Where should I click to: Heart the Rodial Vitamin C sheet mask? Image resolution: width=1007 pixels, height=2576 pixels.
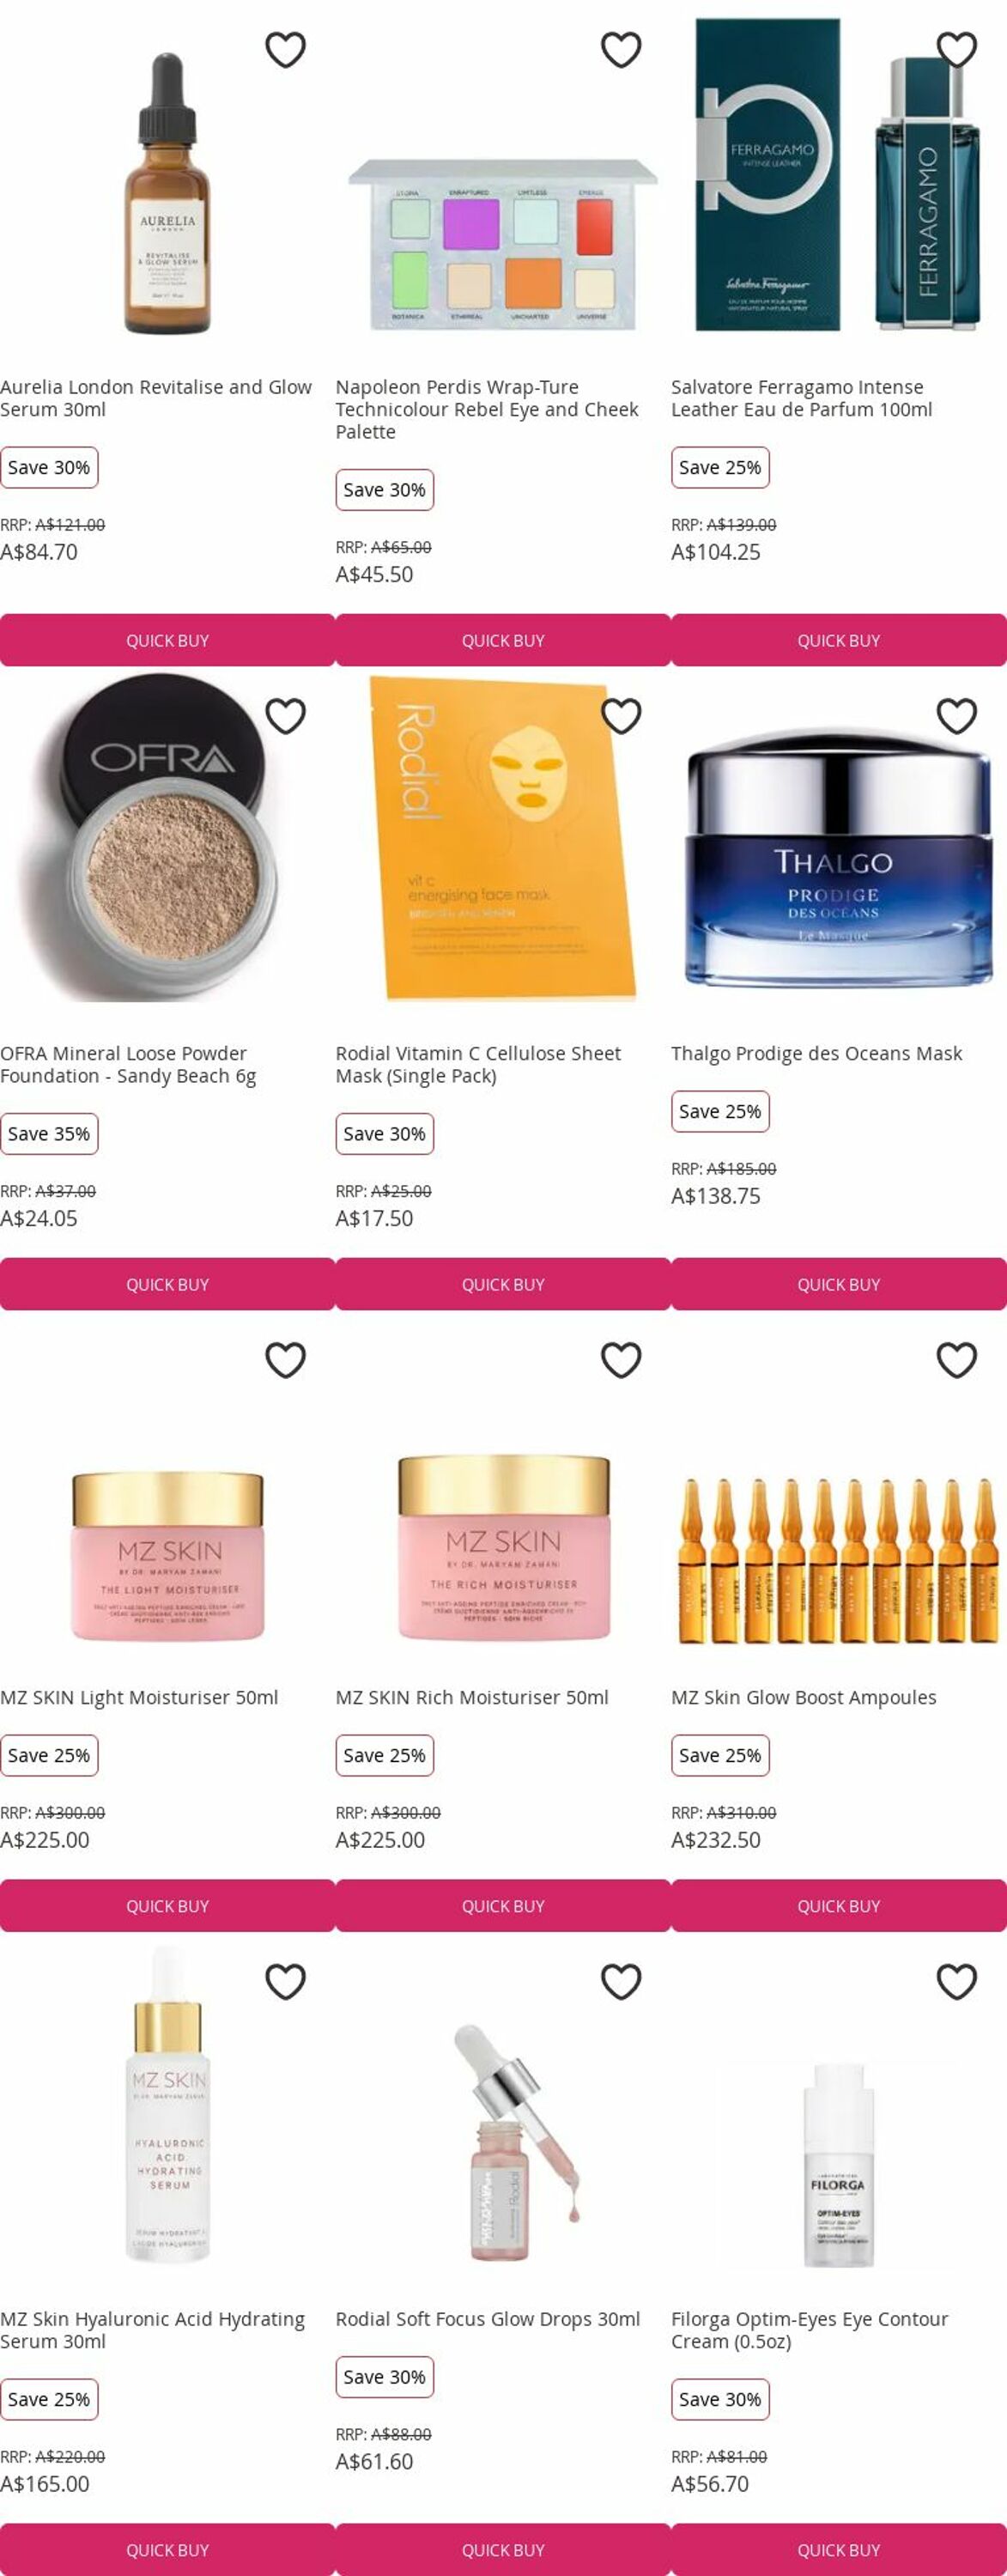click(x=621, y=716)
